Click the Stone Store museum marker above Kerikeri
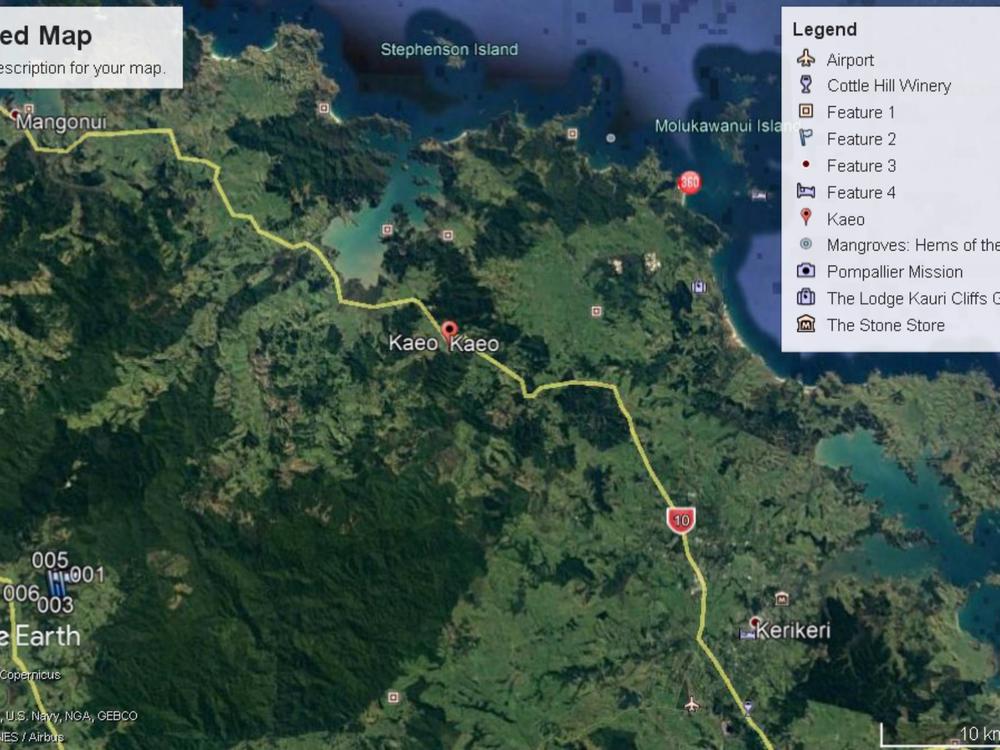The image size is (1000, 750). click(x=782, y=599)
